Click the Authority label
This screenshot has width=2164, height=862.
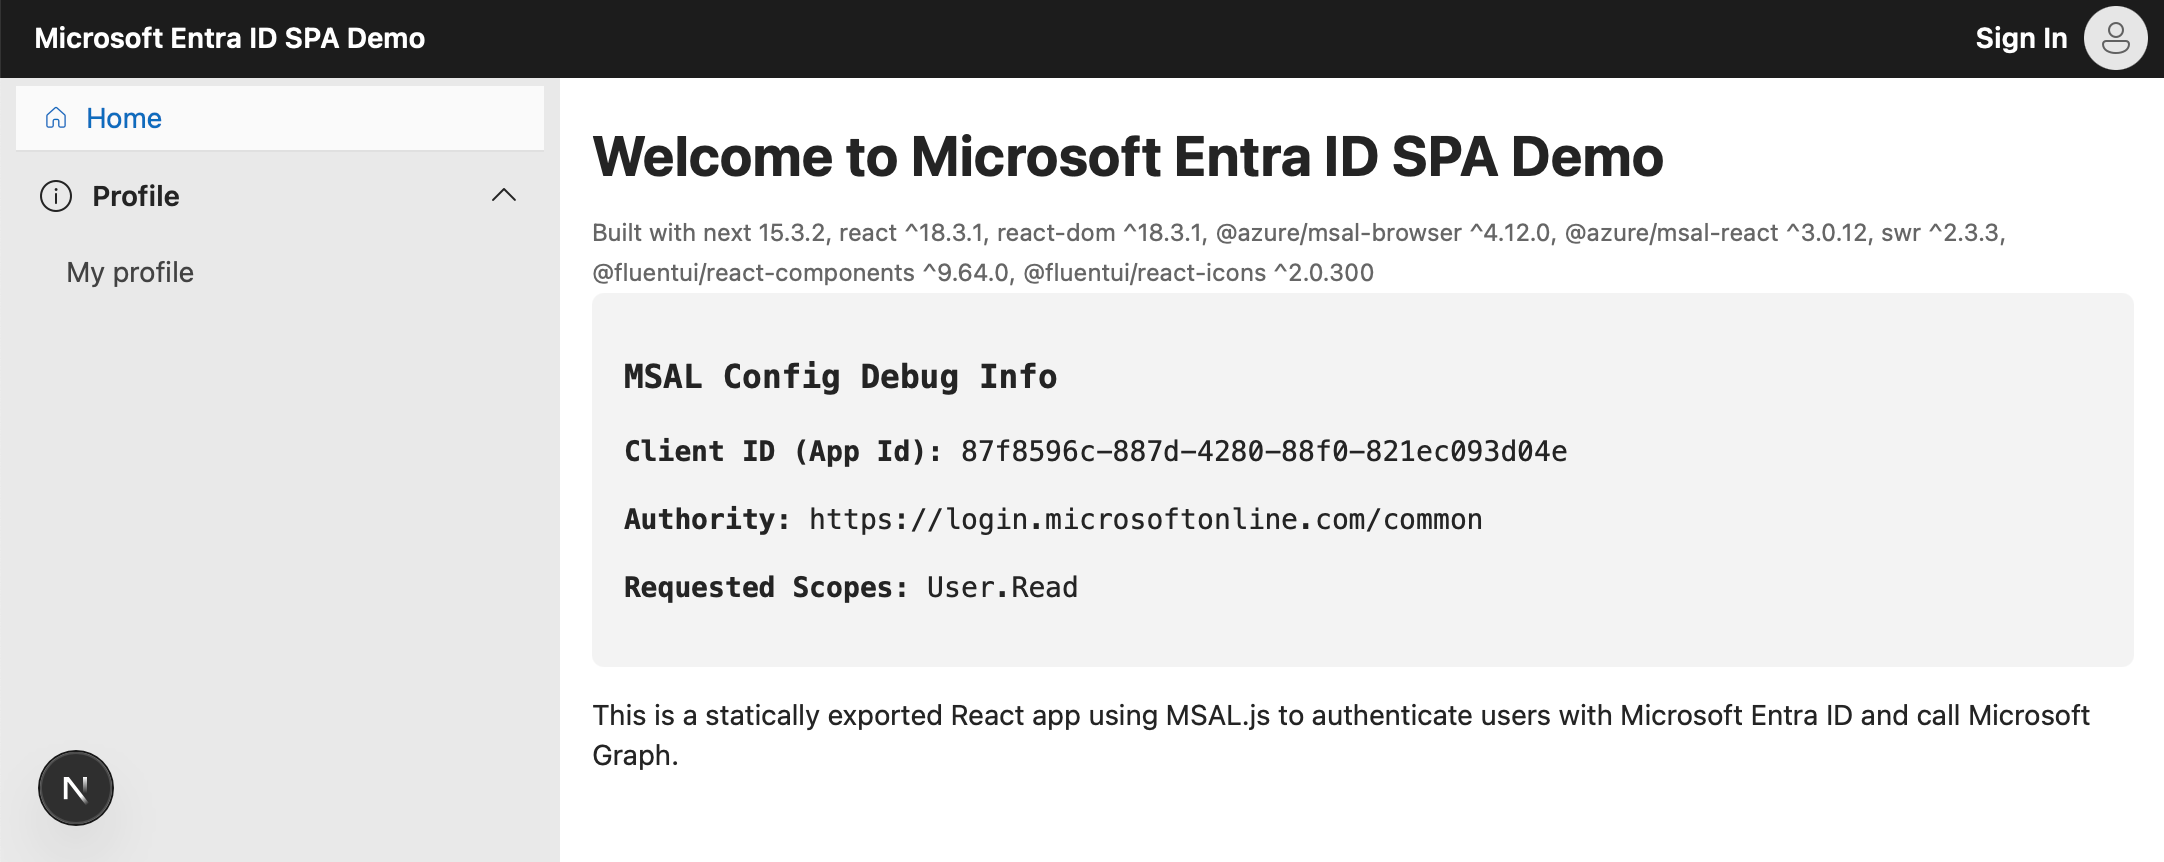[x=707, y=519]
